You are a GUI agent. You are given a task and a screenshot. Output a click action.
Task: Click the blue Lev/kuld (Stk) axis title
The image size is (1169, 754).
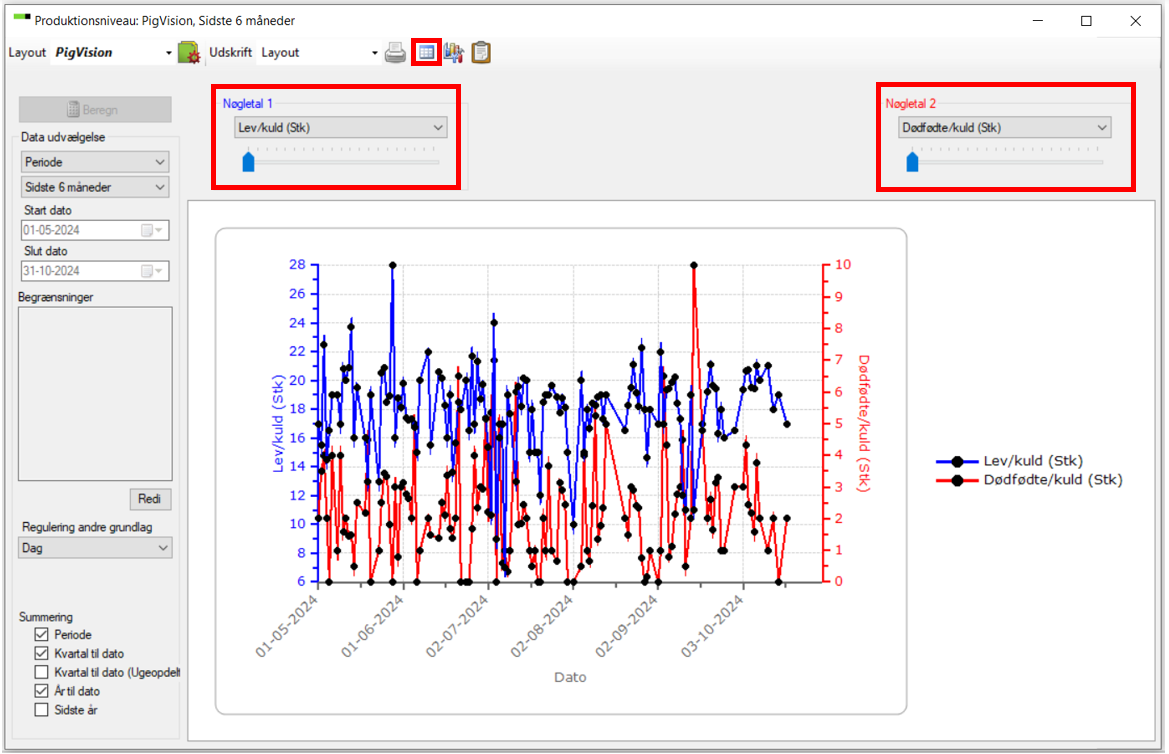(x=278, y=423)
